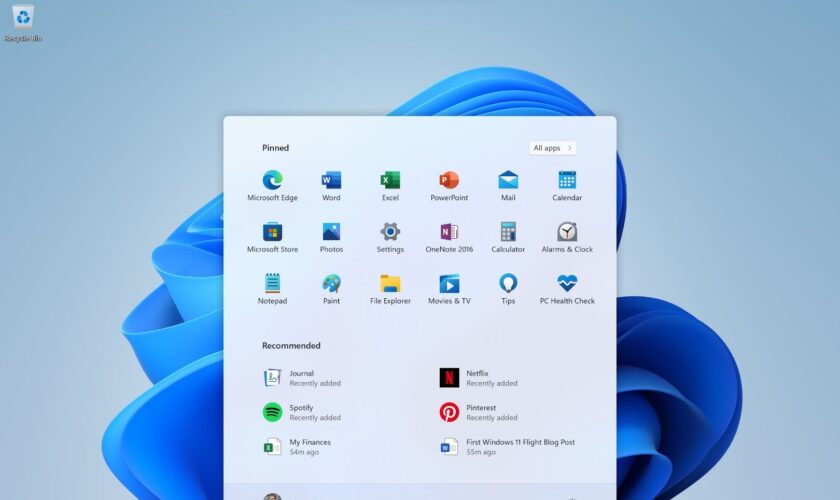This screenshot has width=840, height=500.
Task: Open the Paint app
Action: coord(331,288)
